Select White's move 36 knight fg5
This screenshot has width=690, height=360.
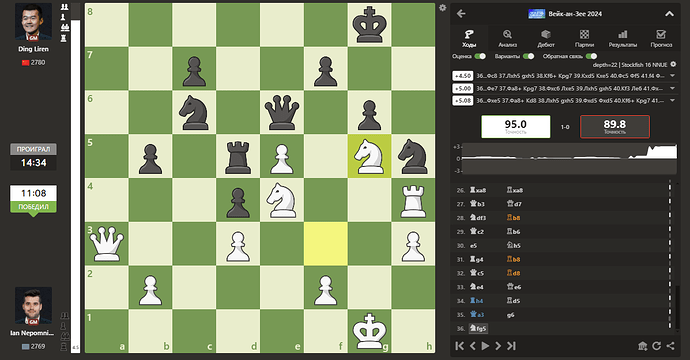478,328
